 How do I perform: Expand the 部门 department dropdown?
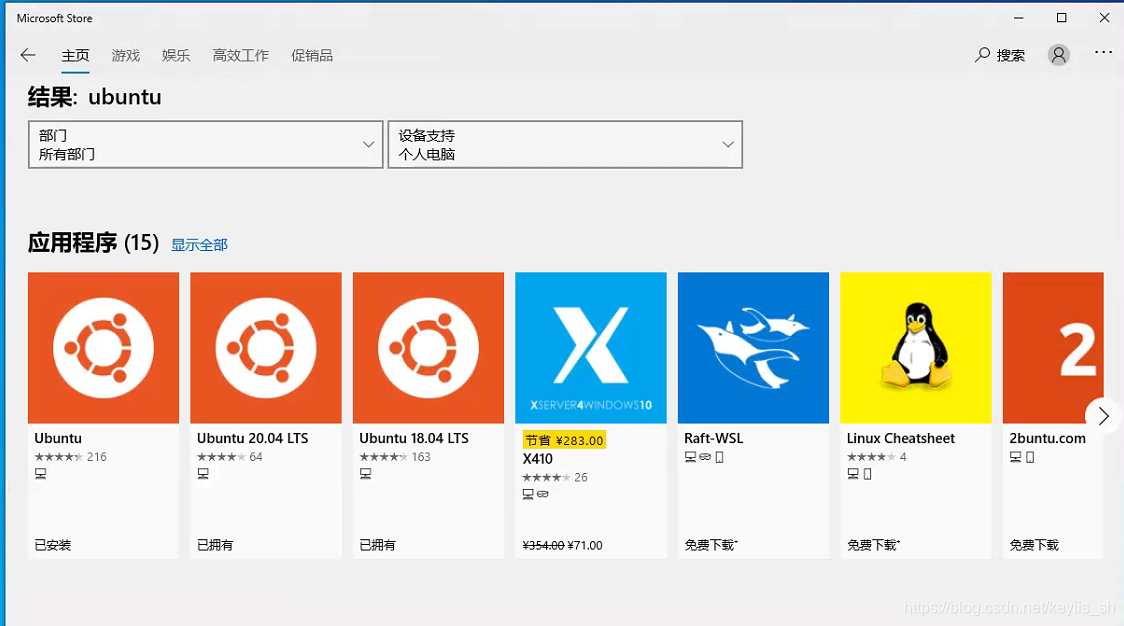tap(206, 145)
